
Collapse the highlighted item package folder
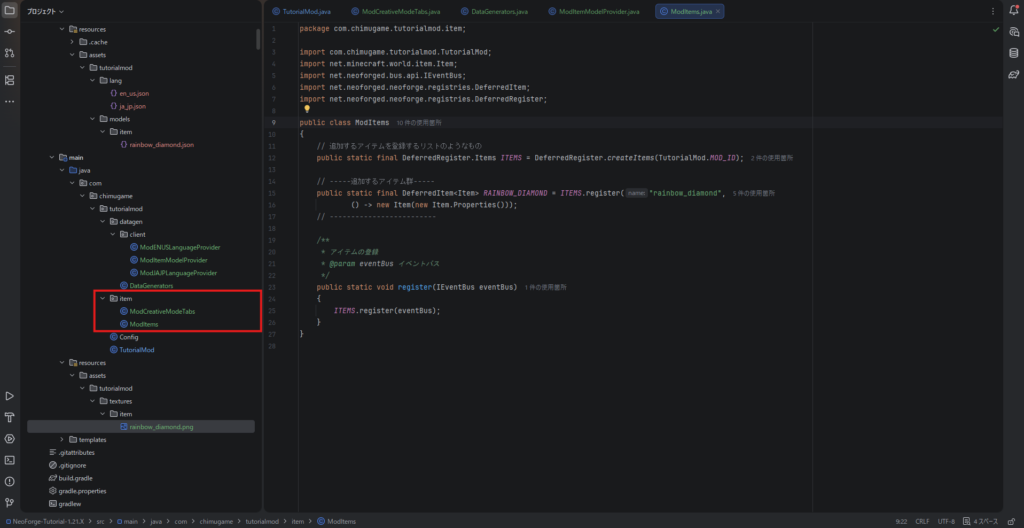coord(103,298)
